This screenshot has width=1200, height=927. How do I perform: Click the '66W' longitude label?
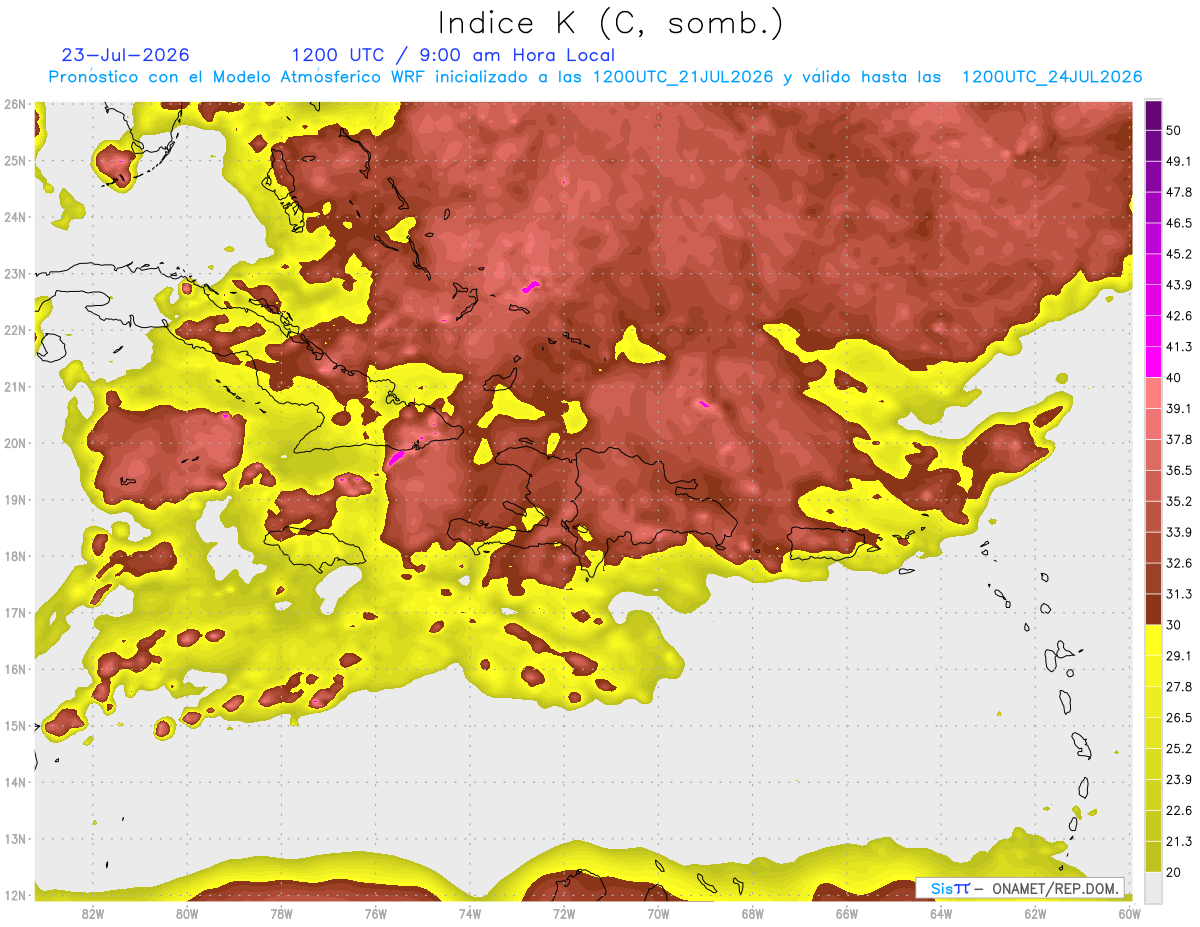click(847, 913)
